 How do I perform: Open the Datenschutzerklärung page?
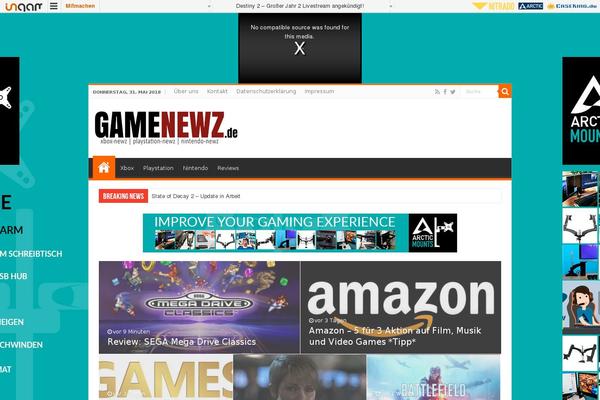point(266,91)
